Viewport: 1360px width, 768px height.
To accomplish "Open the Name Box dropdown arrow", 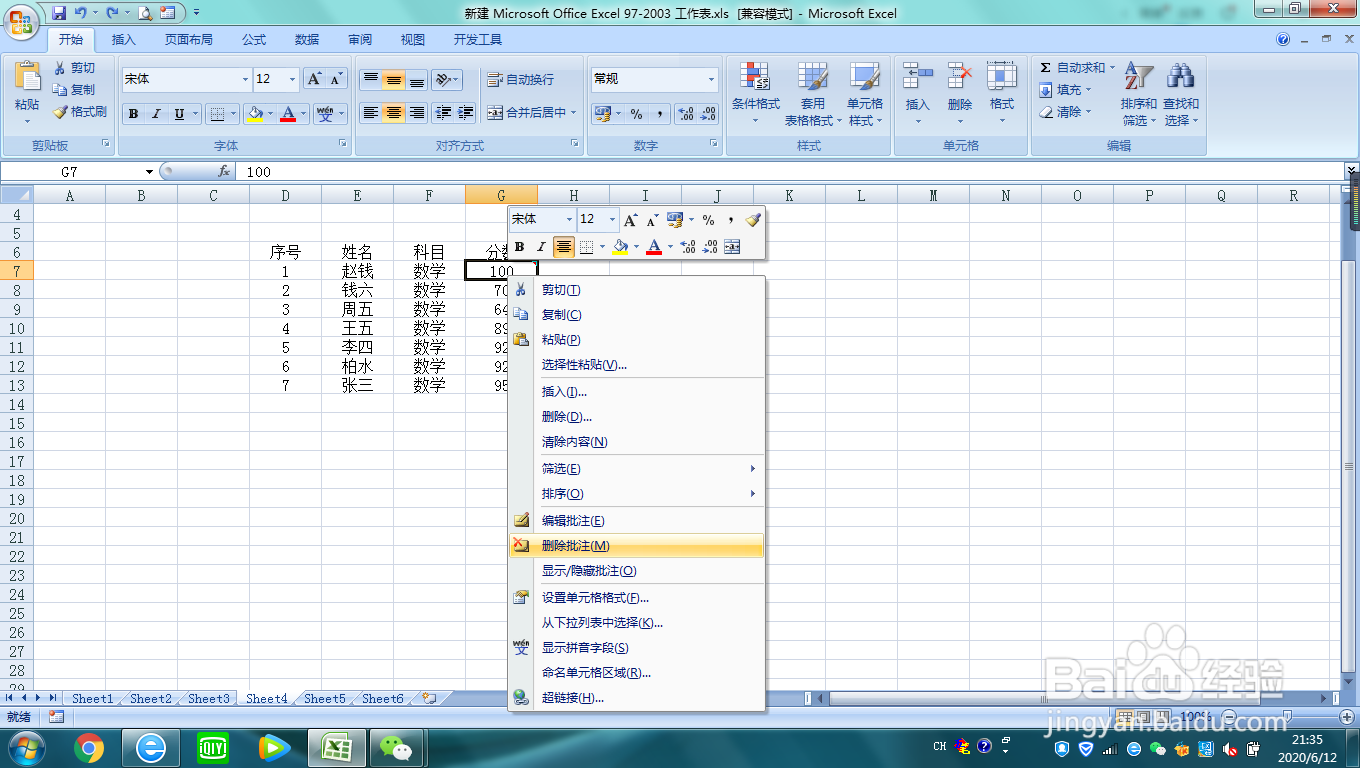I will point(149,172).
